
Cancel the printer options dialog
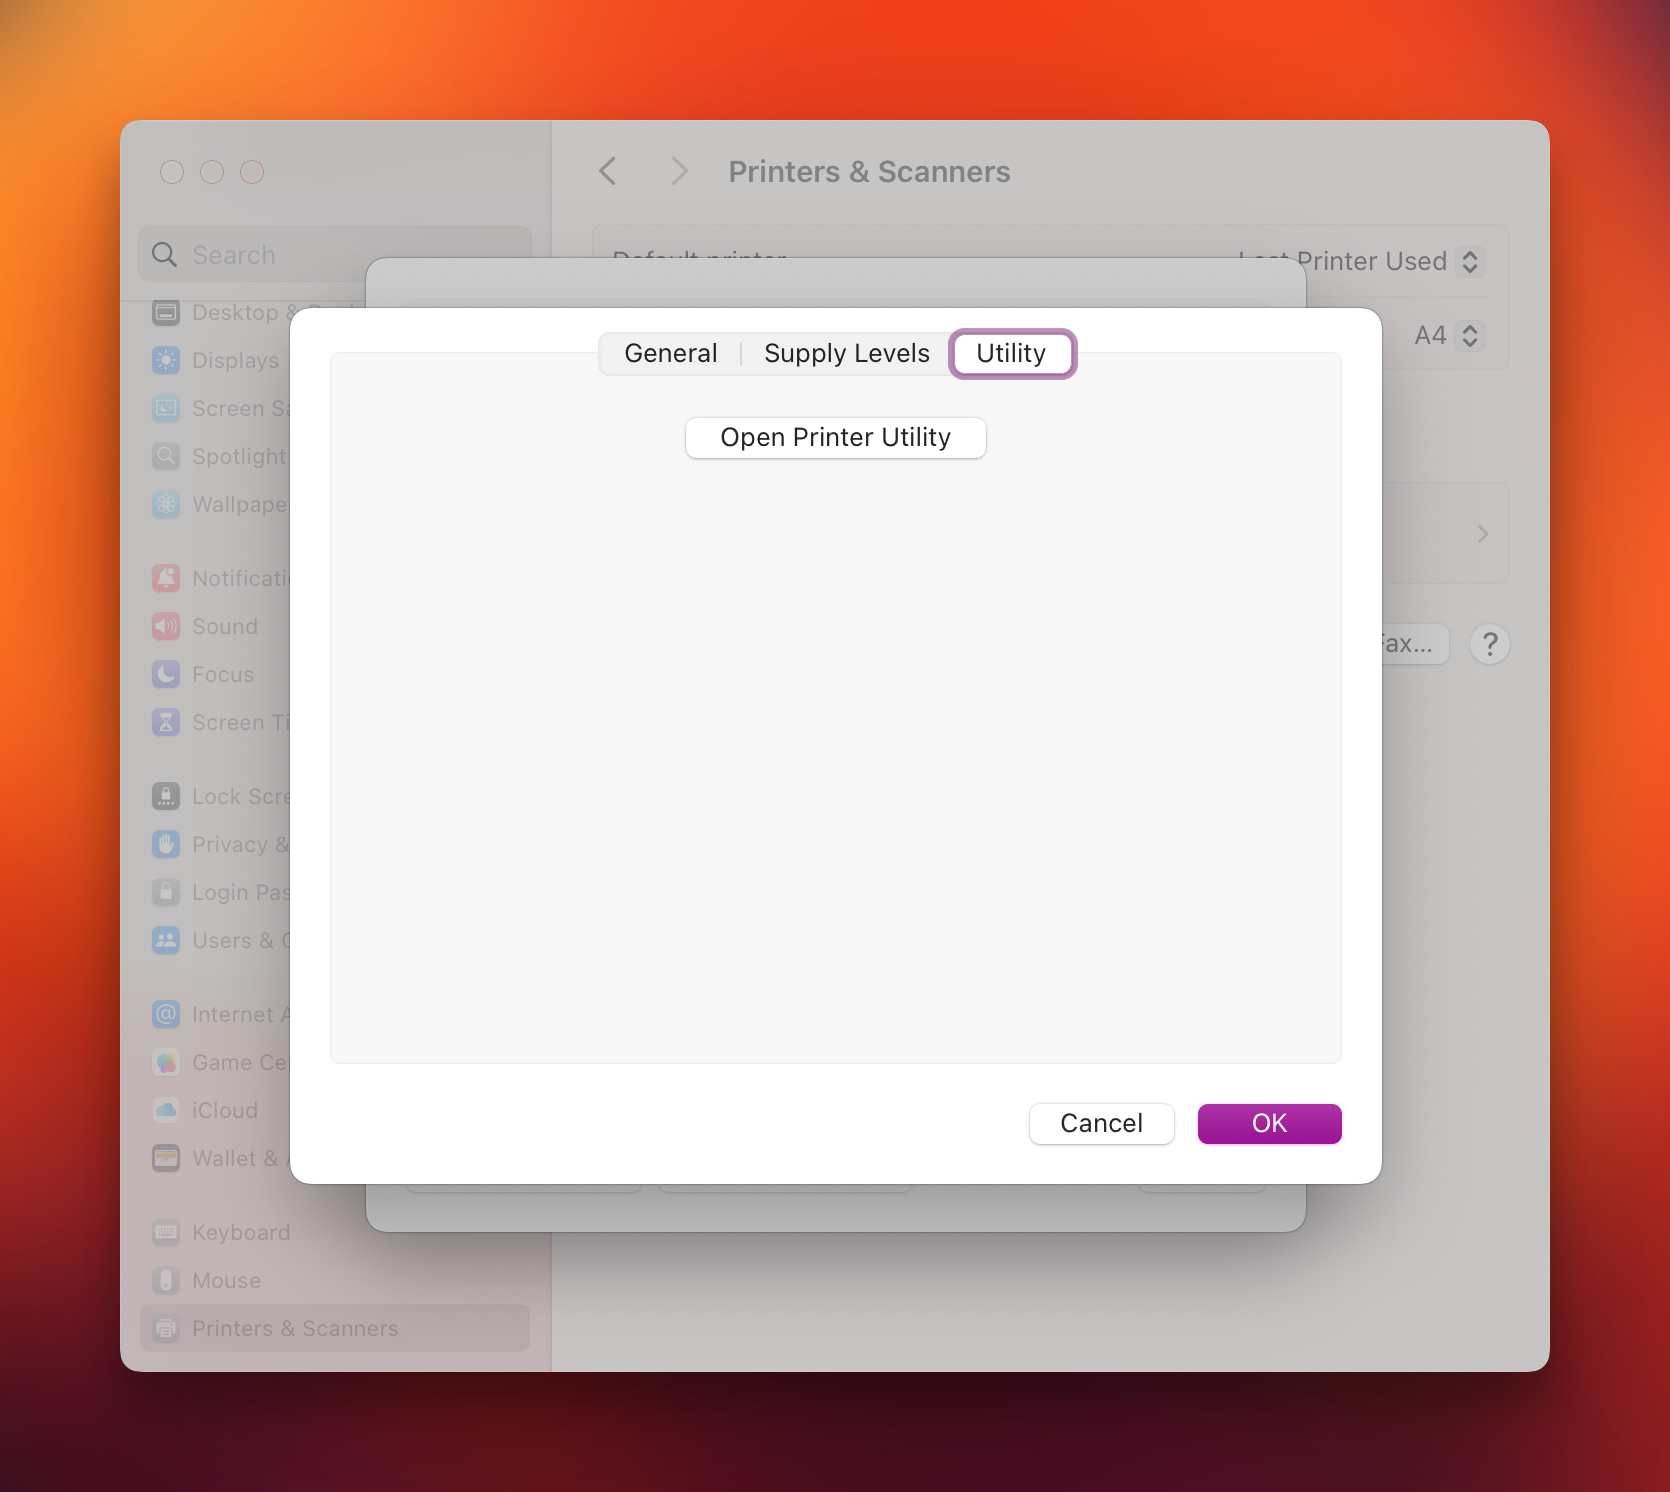click(x=1101, y=1124)
